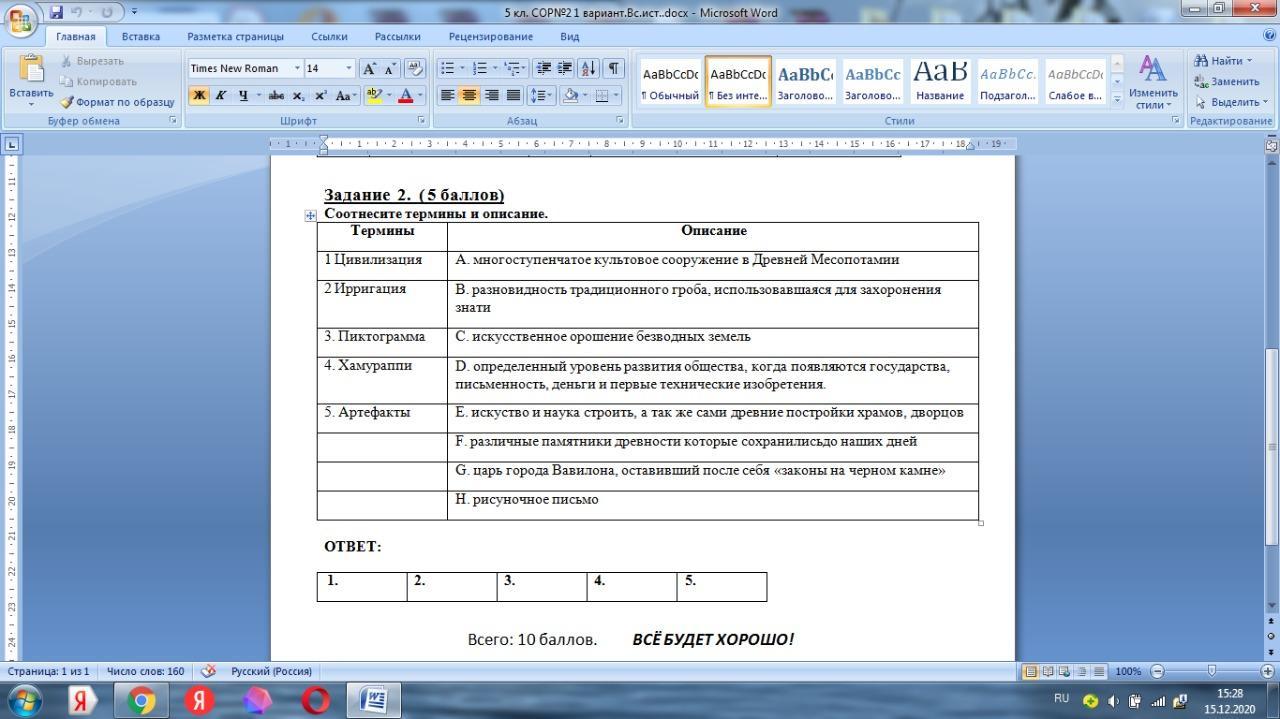Screen dimensions: 1280x719
Task: Open Opera browser from the taskbar
Action: pyautogui.click(x=316, y=700)
